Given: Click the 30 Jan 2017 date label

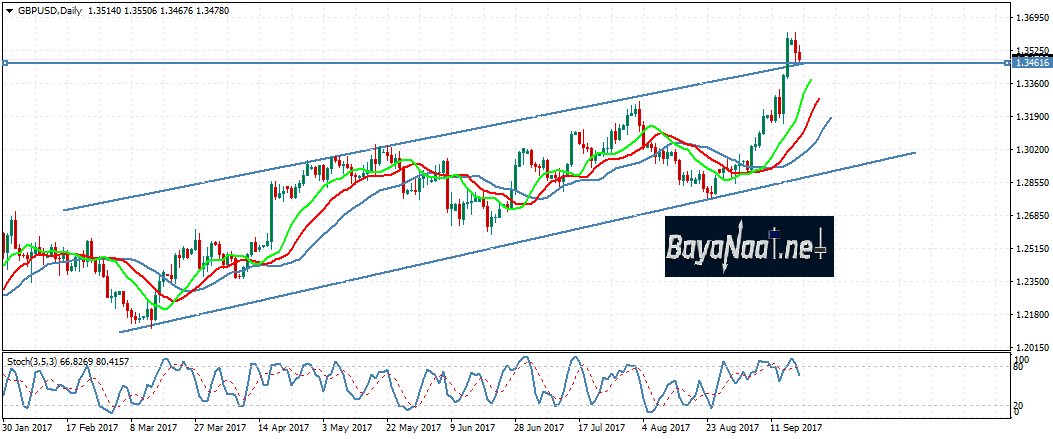Looking at the screenshot, I should click(29, 427).
